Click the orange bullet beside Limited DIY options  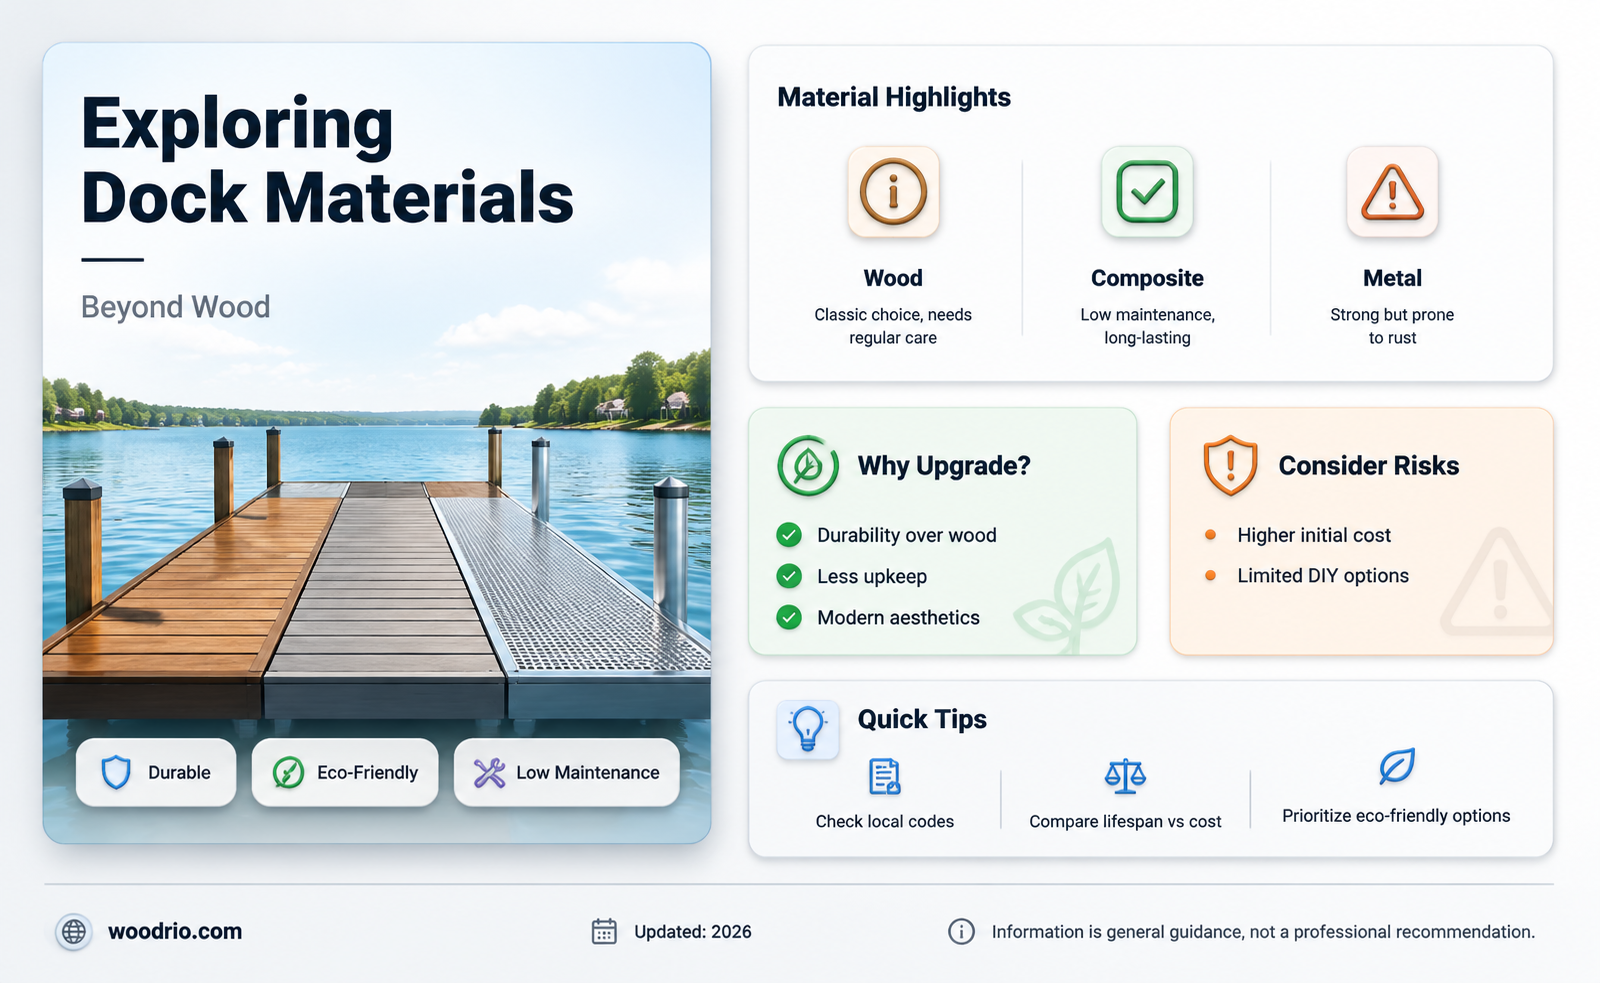coord(1210,575)
